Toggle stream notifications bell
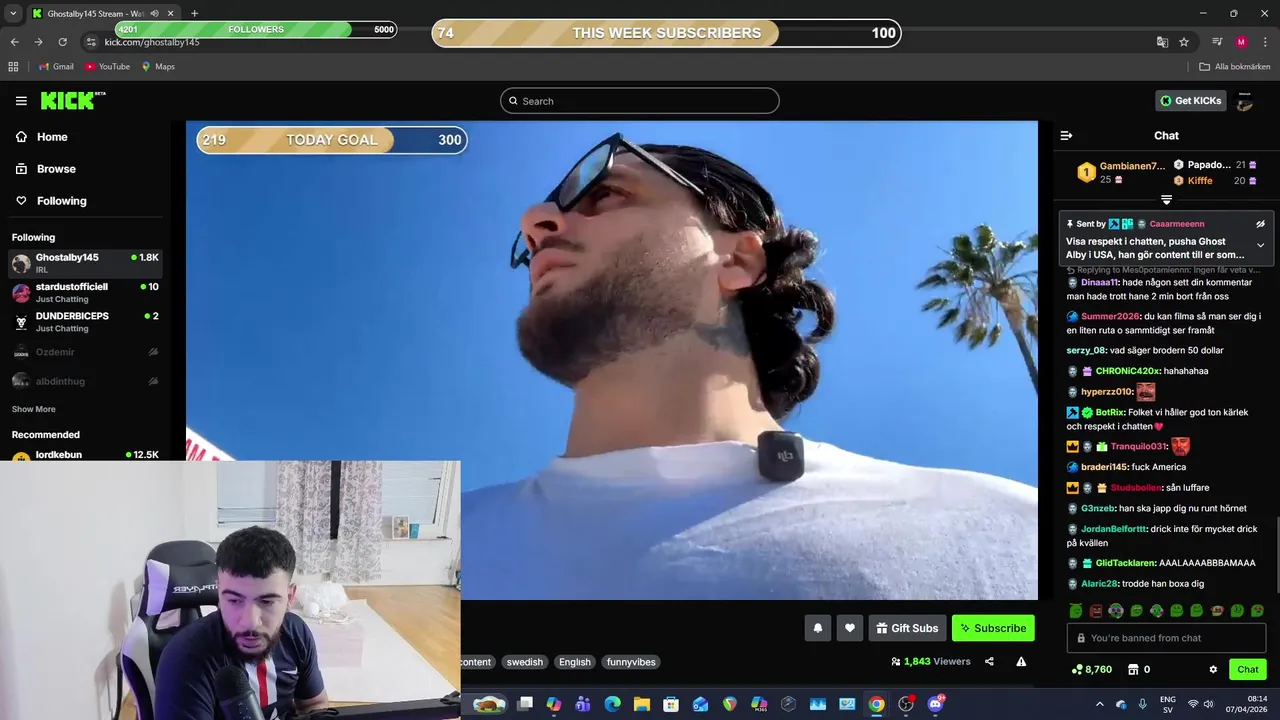This screenshot has height=720, width=1280. pyautogui.click(x=818, y=628)
